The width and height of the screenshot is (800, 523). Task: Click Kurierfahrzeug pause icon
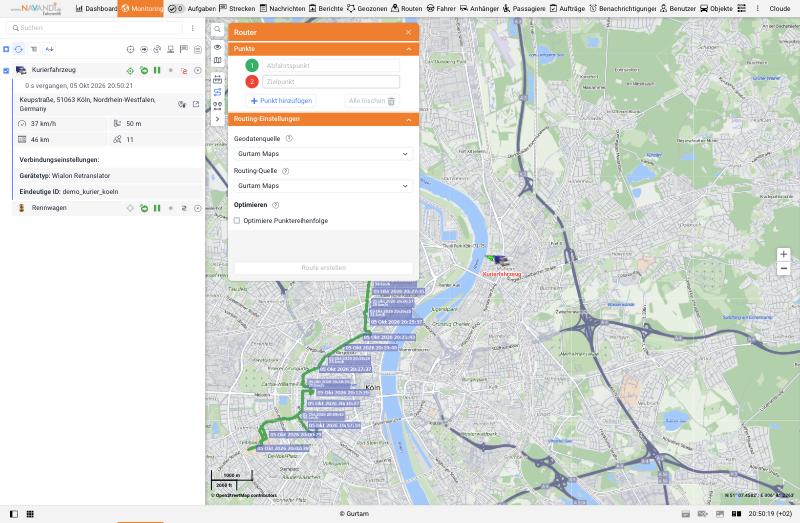157,71
